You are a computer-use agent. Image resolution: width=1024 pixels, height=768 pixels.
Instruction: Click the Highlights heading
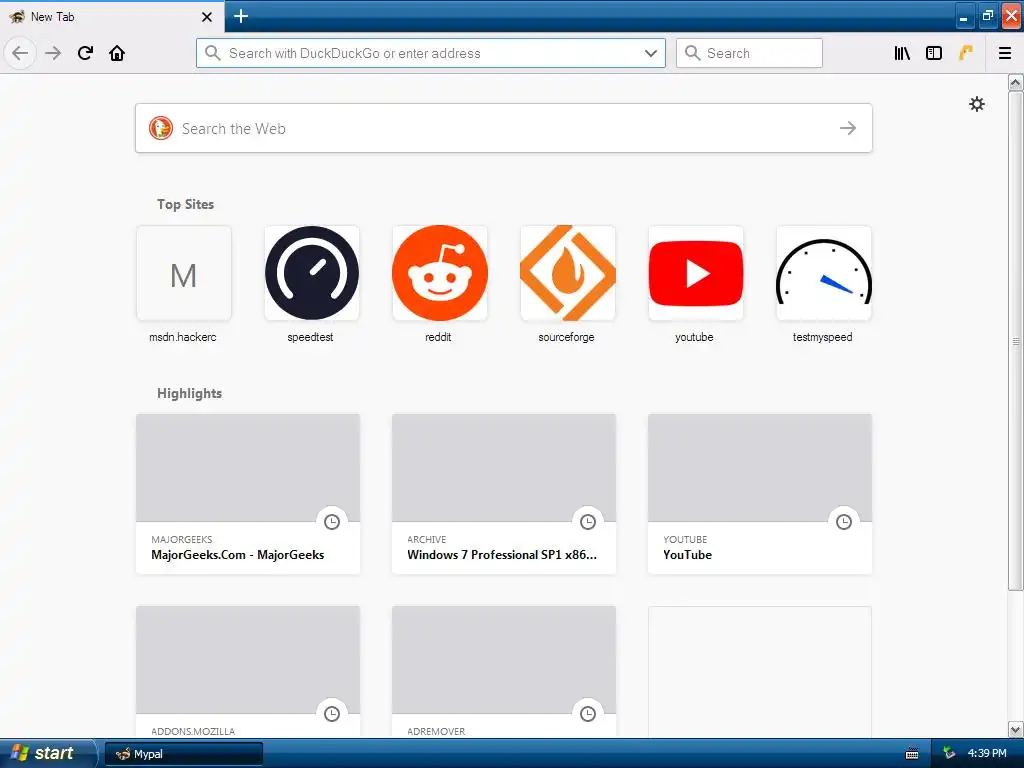(x=189, y=393)
